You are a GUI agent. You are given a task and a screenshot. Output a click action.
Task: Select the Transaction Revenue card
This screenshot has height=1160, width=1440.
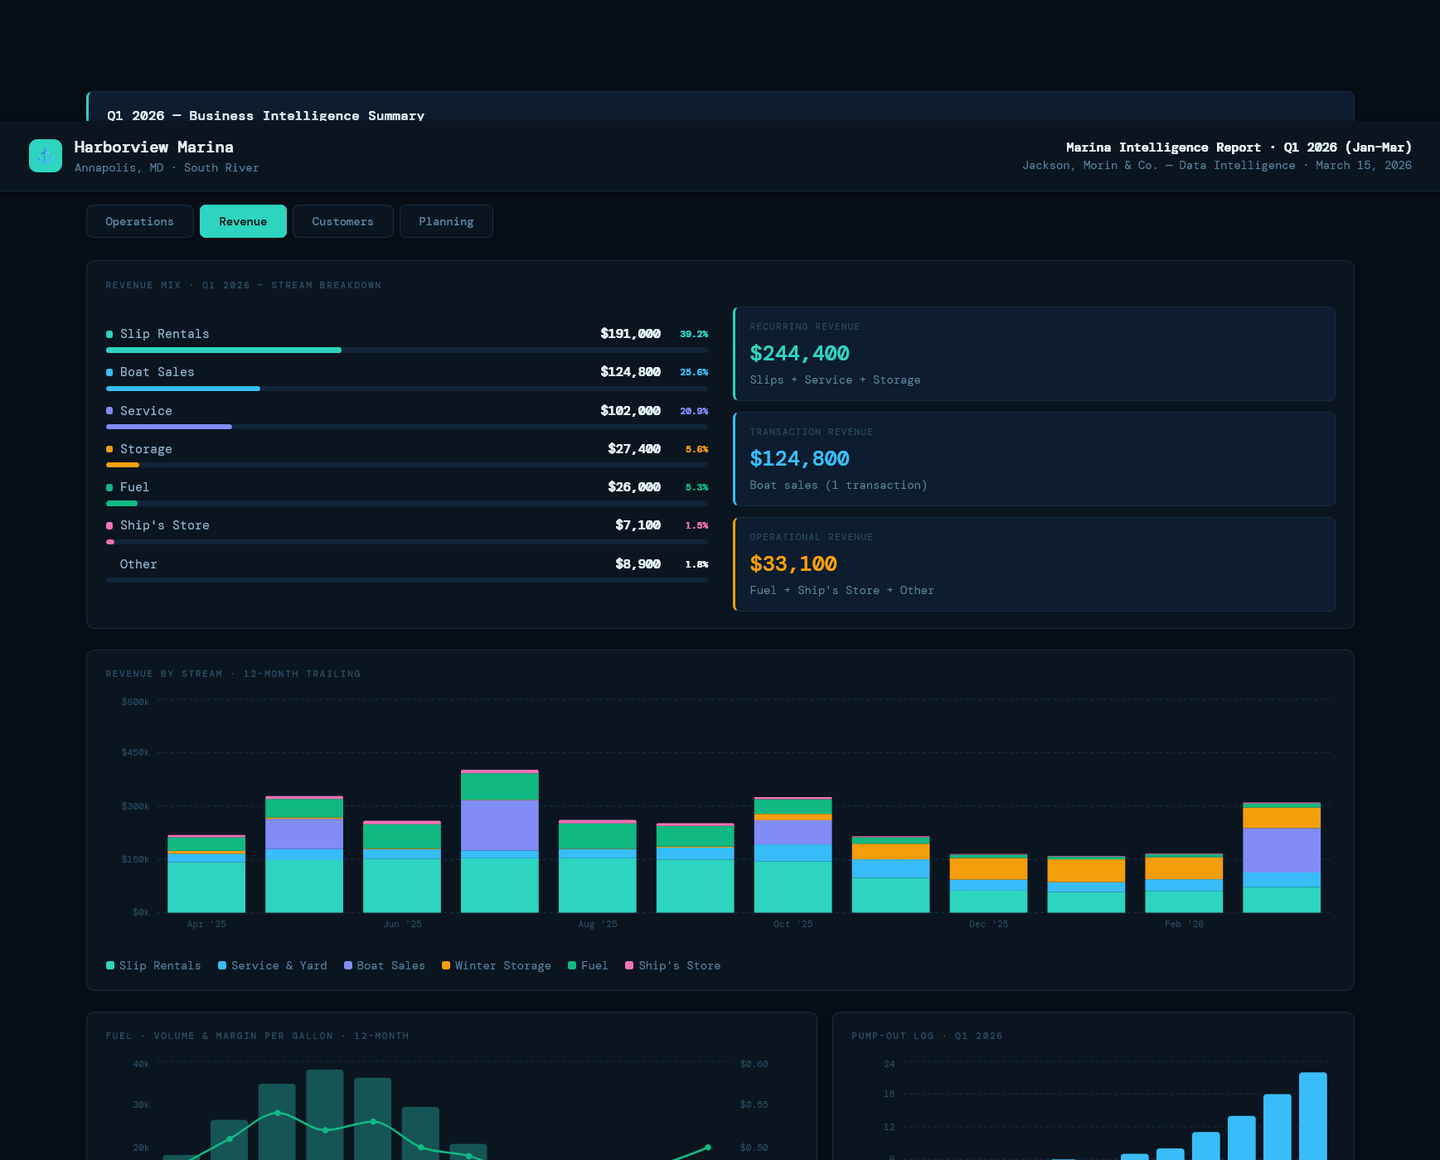pos(1034,459)
